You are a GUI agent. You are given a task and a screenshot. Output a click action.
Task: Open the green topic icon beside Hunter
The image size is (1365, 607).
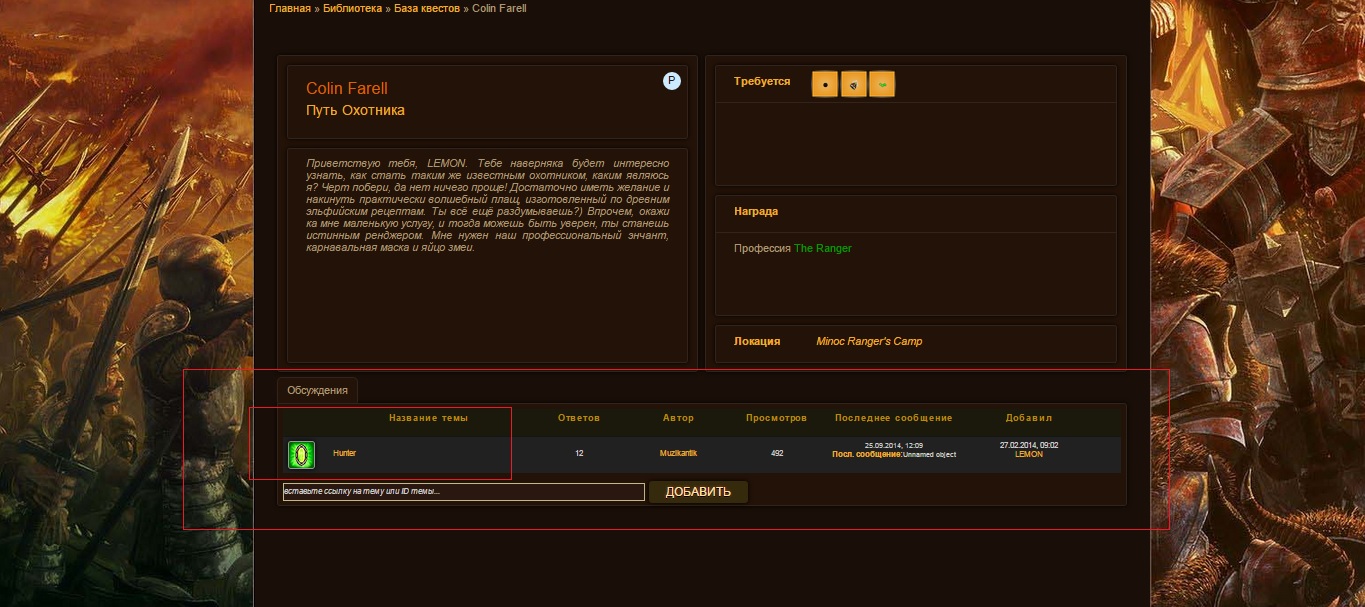pos(301,455)
